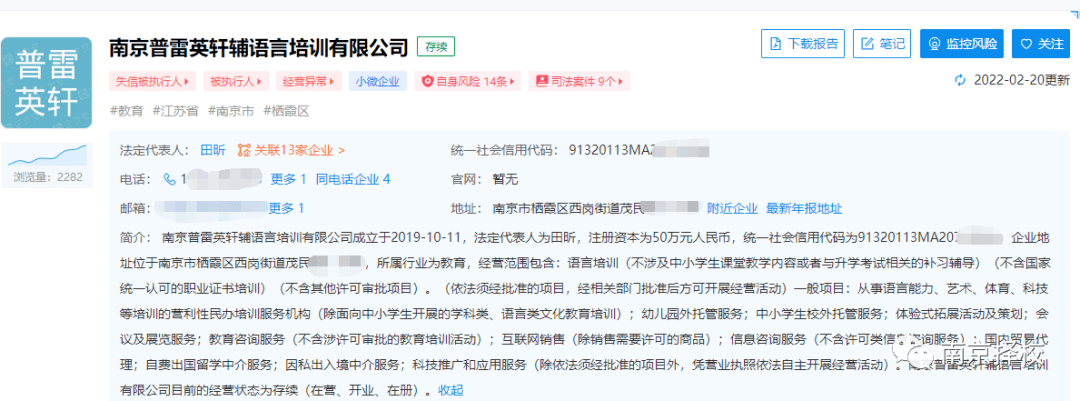Viewport: 1080px width, 401px height.
Task: Open 关联13家企业 link
Action: coord(291,150)
